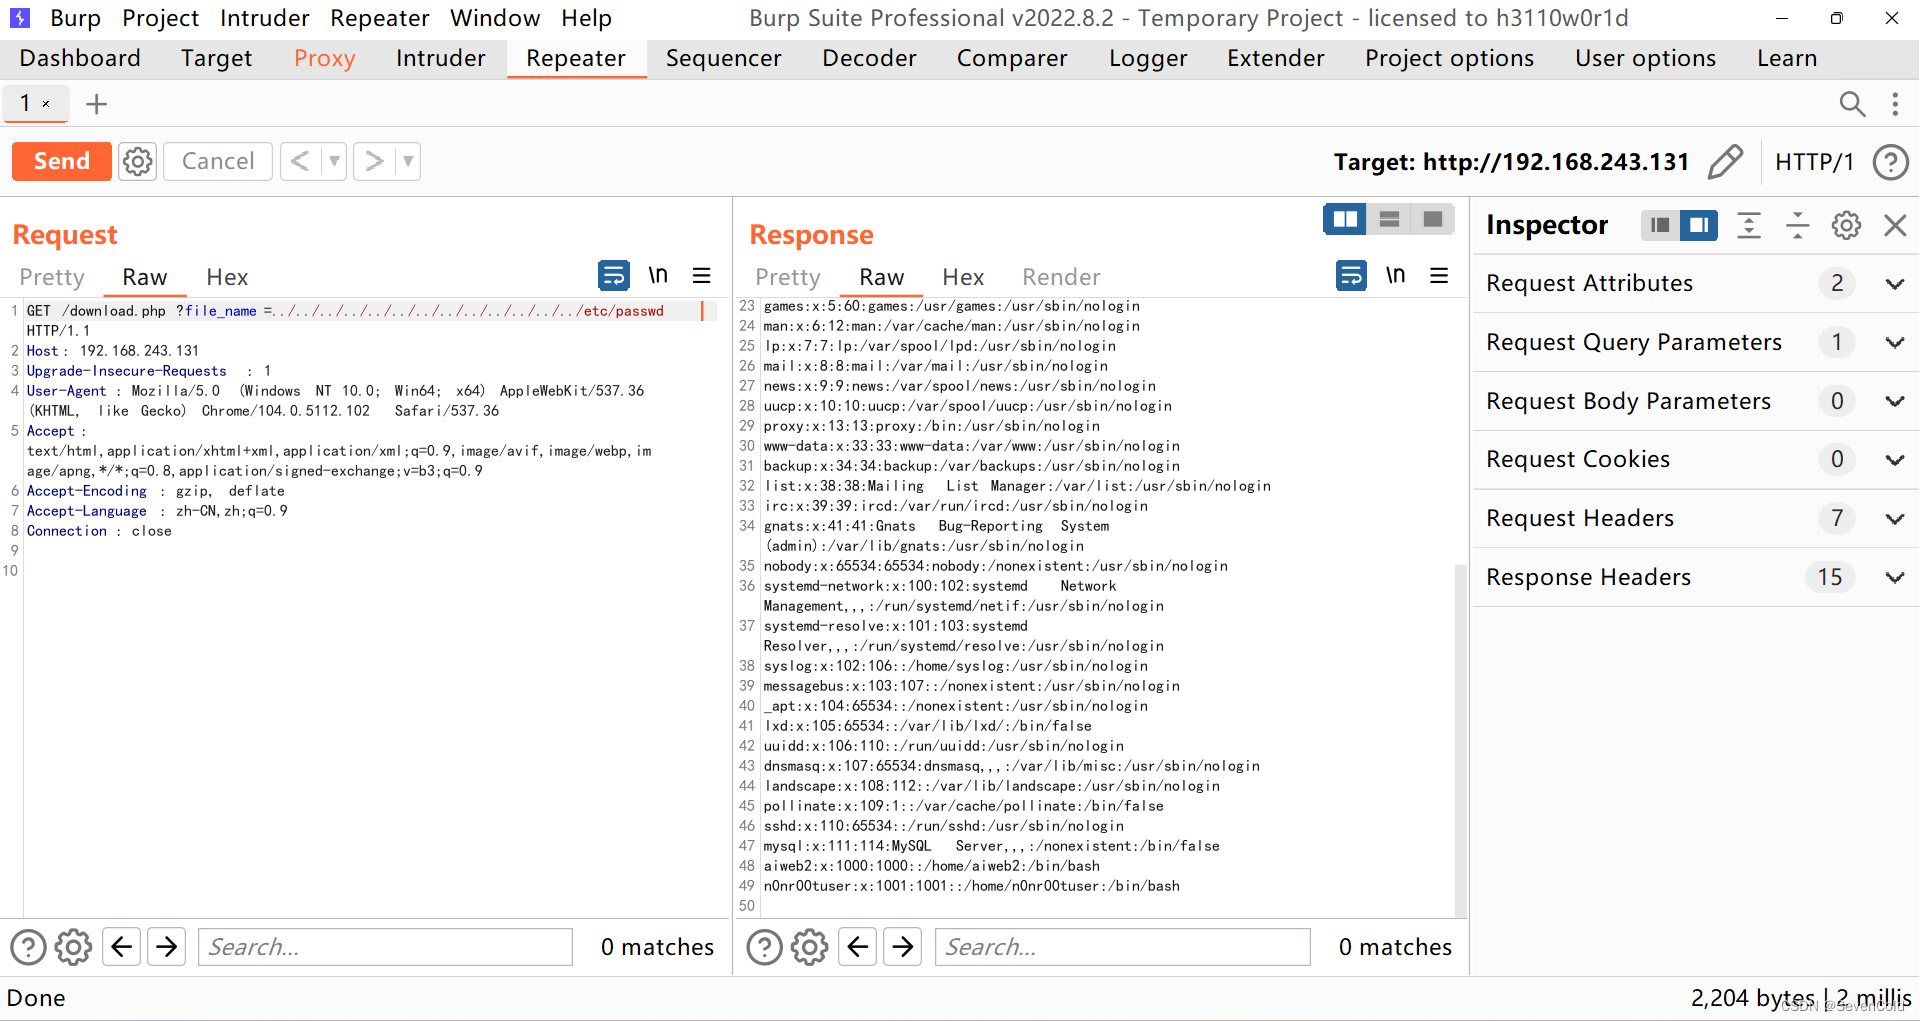This screenshot has width=1920, height=1021.
Task: Open HTTP/1 protocol help icon
Action: (1890, 162)
